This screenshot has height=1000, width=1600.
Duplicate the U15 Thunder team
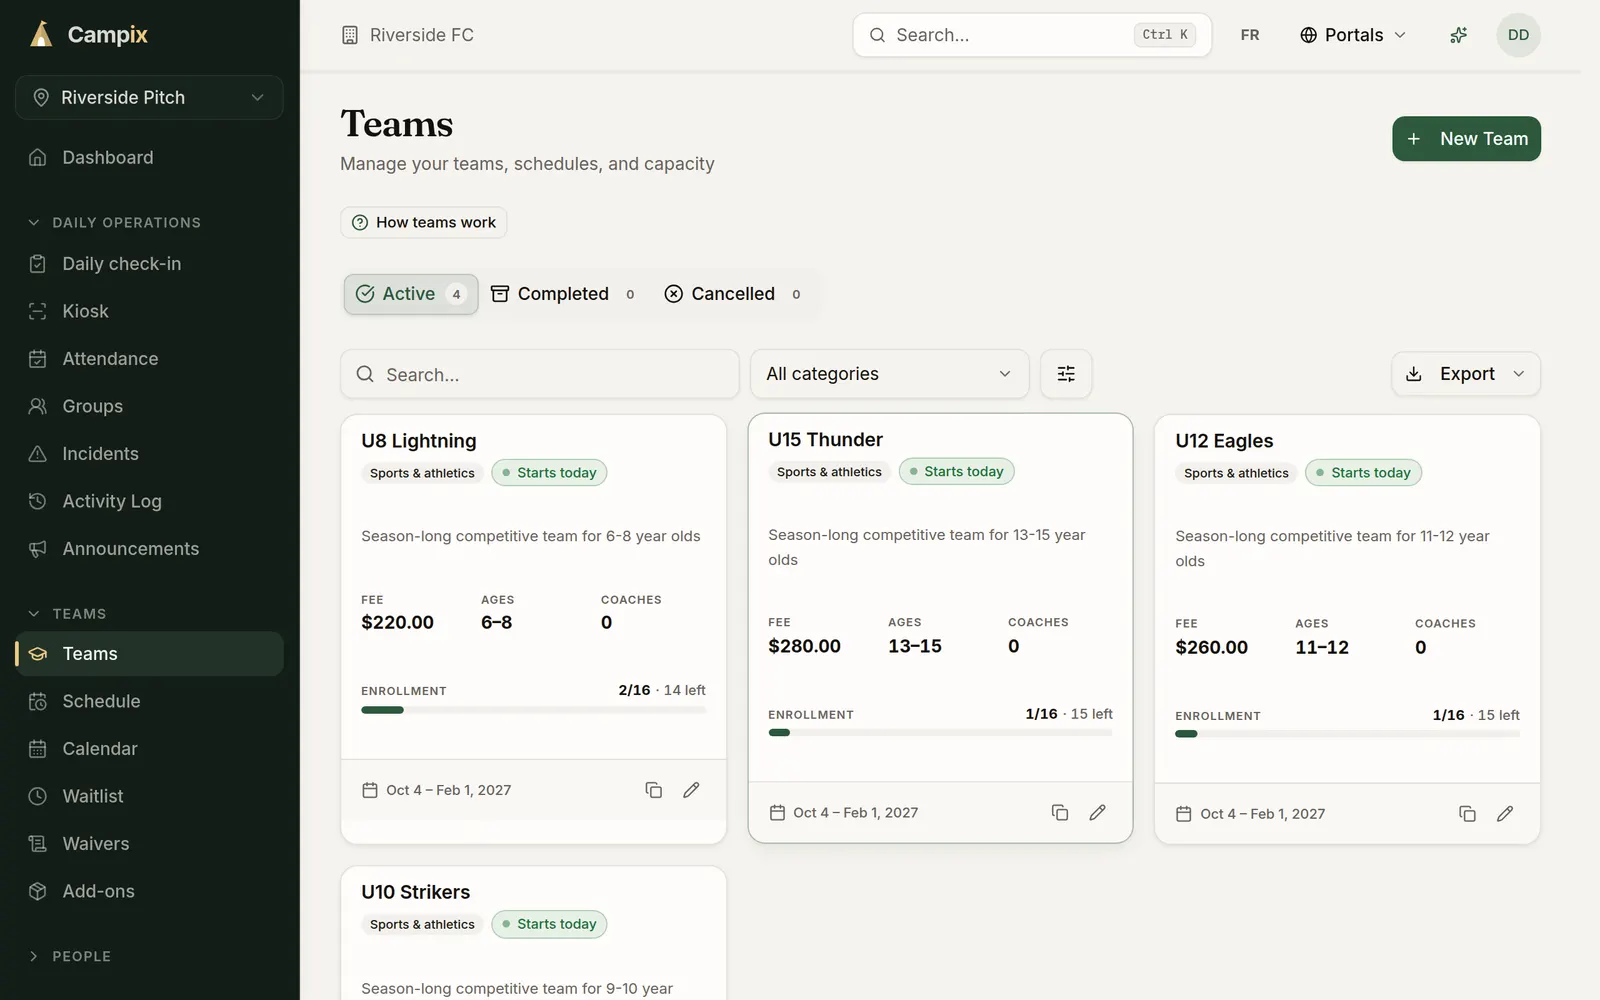(x=1060, y=813)
